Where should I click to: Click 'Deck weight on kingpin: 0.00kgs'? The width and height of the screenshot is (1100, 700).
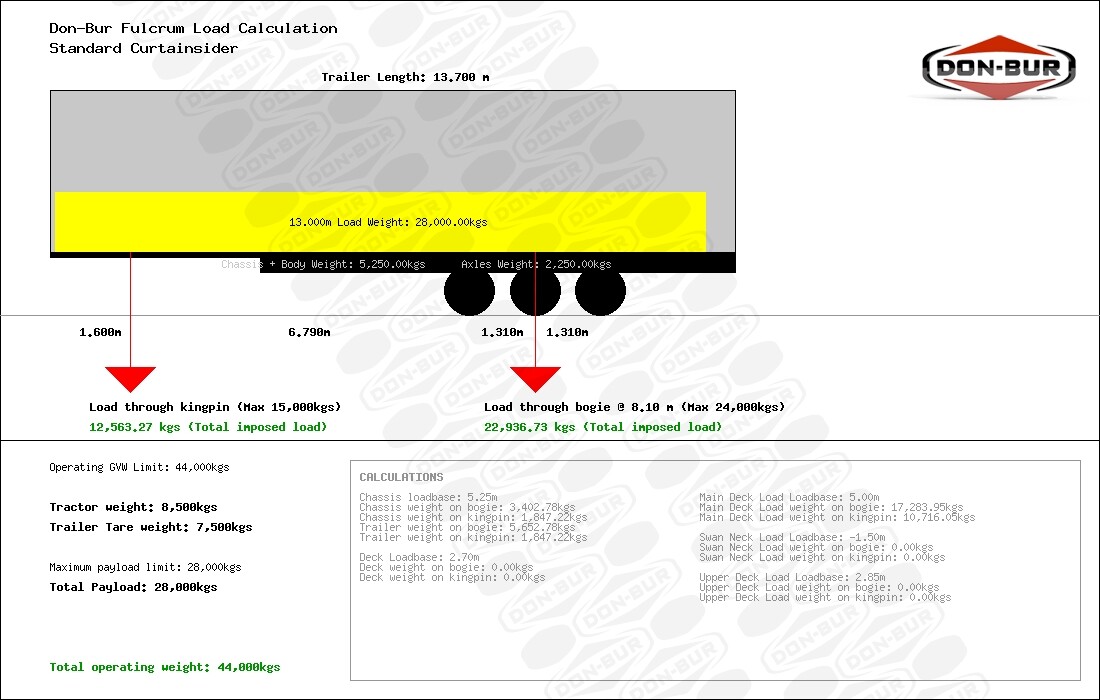click(452, 577)
